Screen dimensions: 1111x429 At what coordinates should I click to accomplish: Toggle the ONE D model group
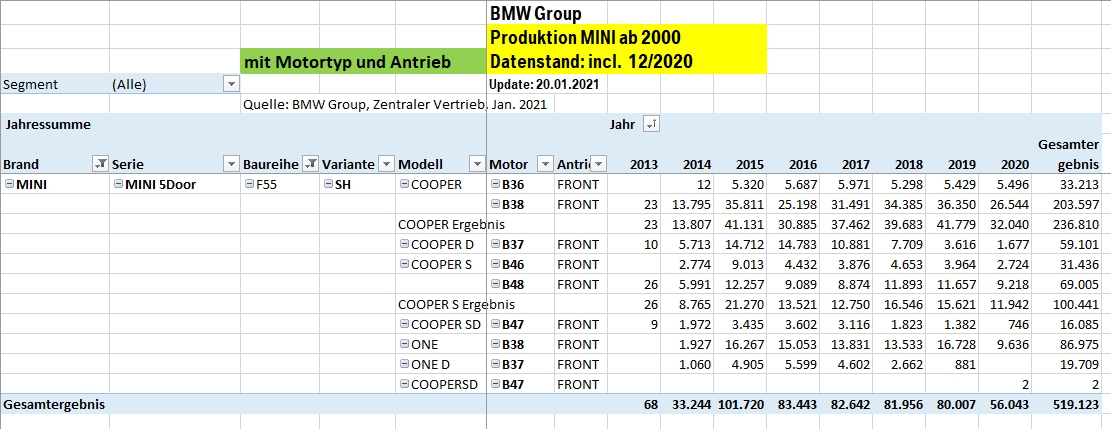405,364
